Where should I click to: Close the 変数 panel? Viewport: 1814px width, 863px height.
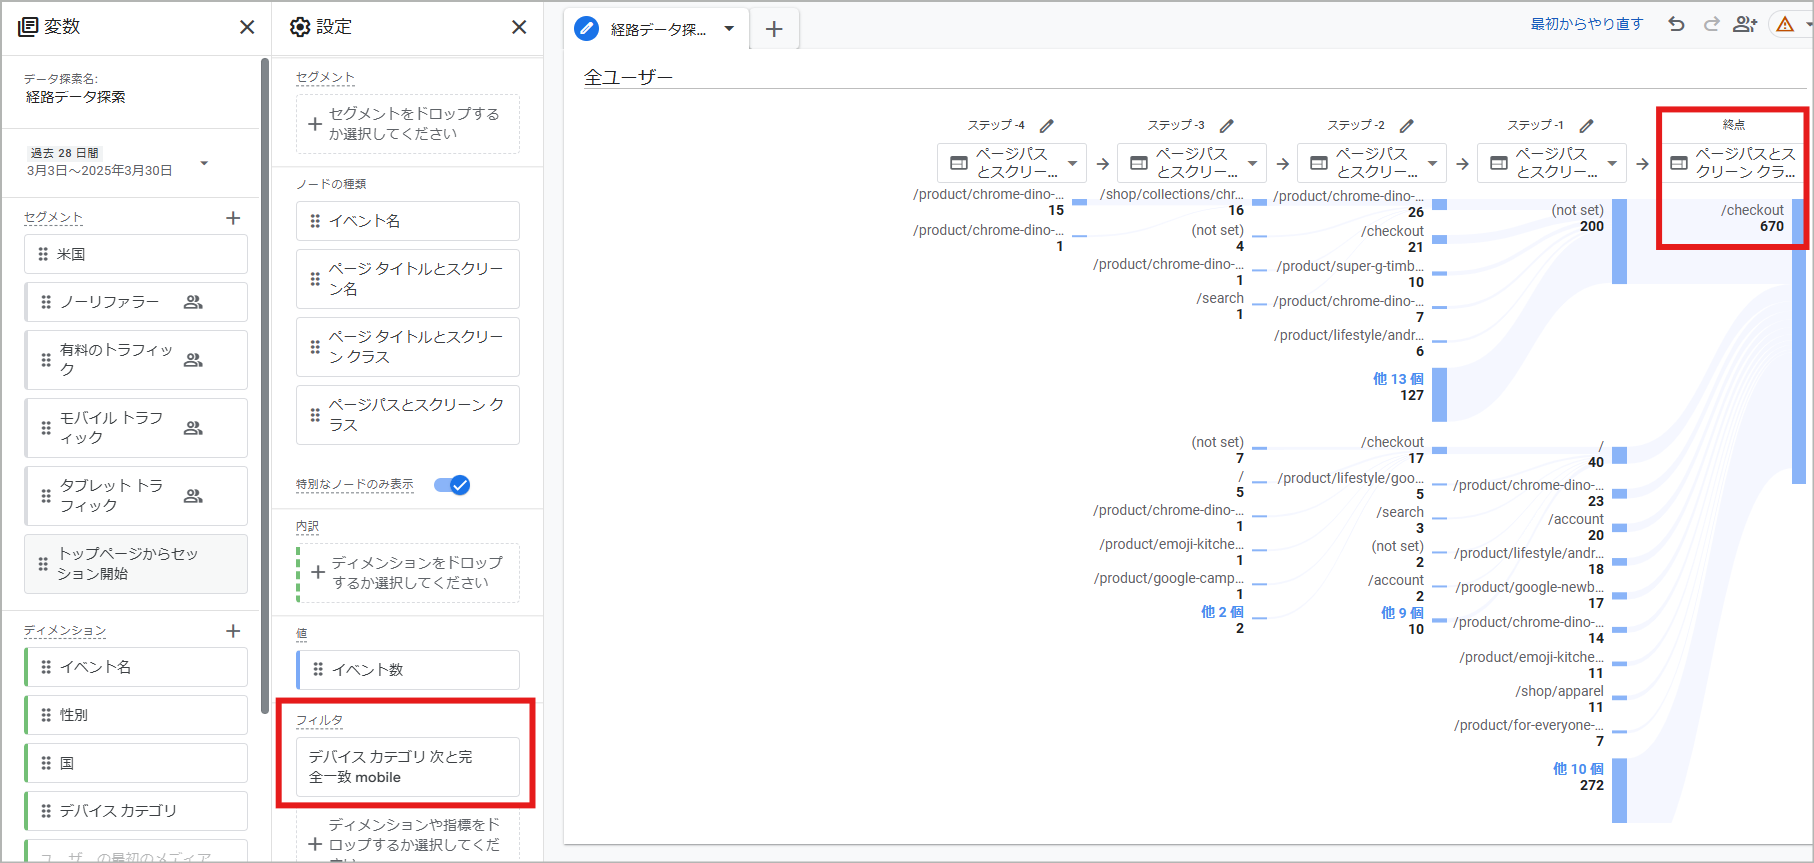tap(247, 27)
